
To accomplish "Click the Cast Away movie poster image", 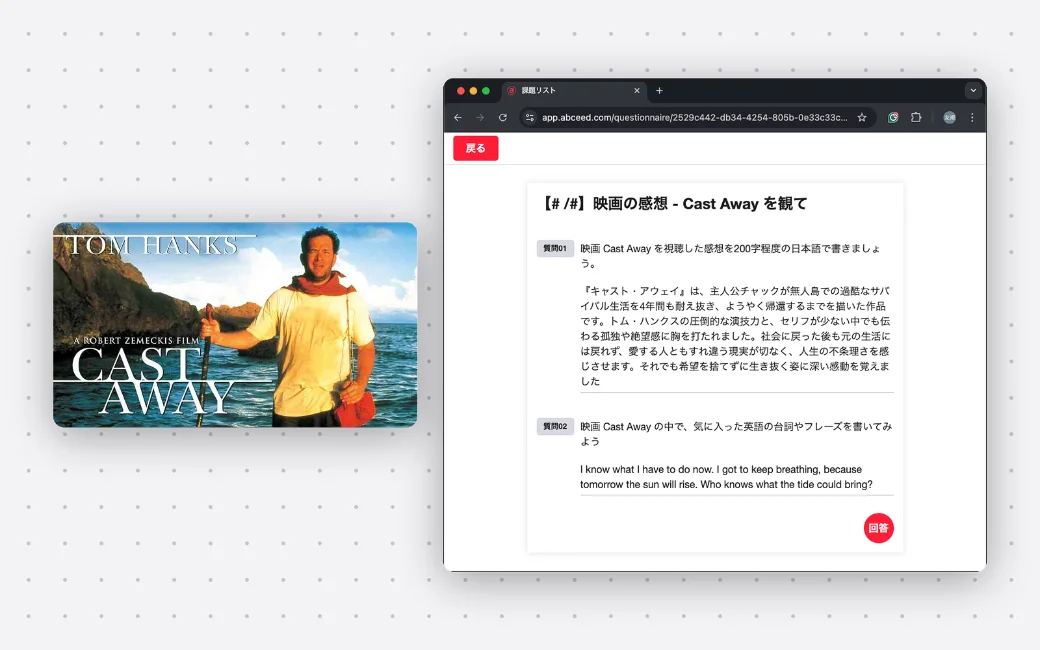I will tap(235, 325).
